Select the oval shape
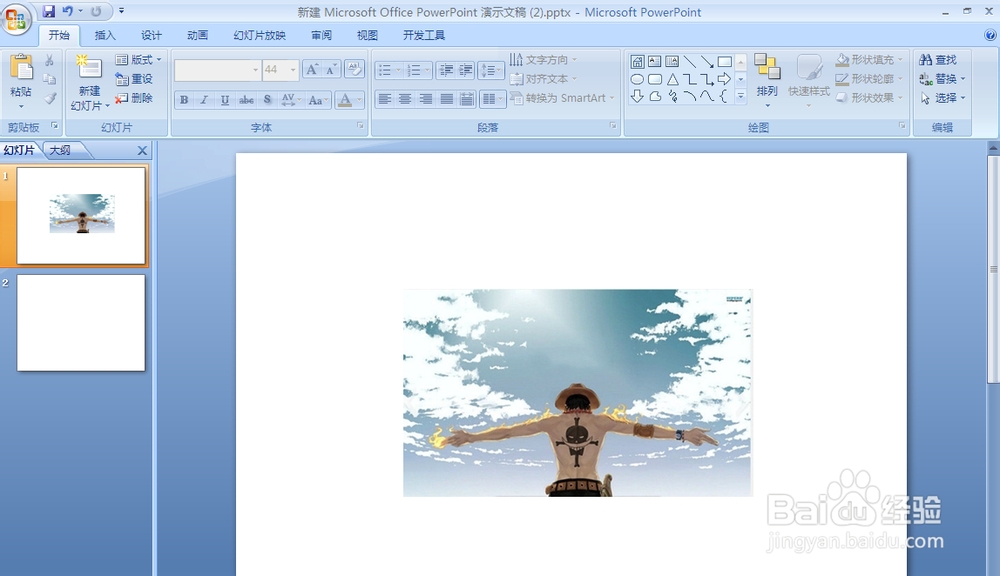Viewport: 1000px width, 576px height. (637, 80)
